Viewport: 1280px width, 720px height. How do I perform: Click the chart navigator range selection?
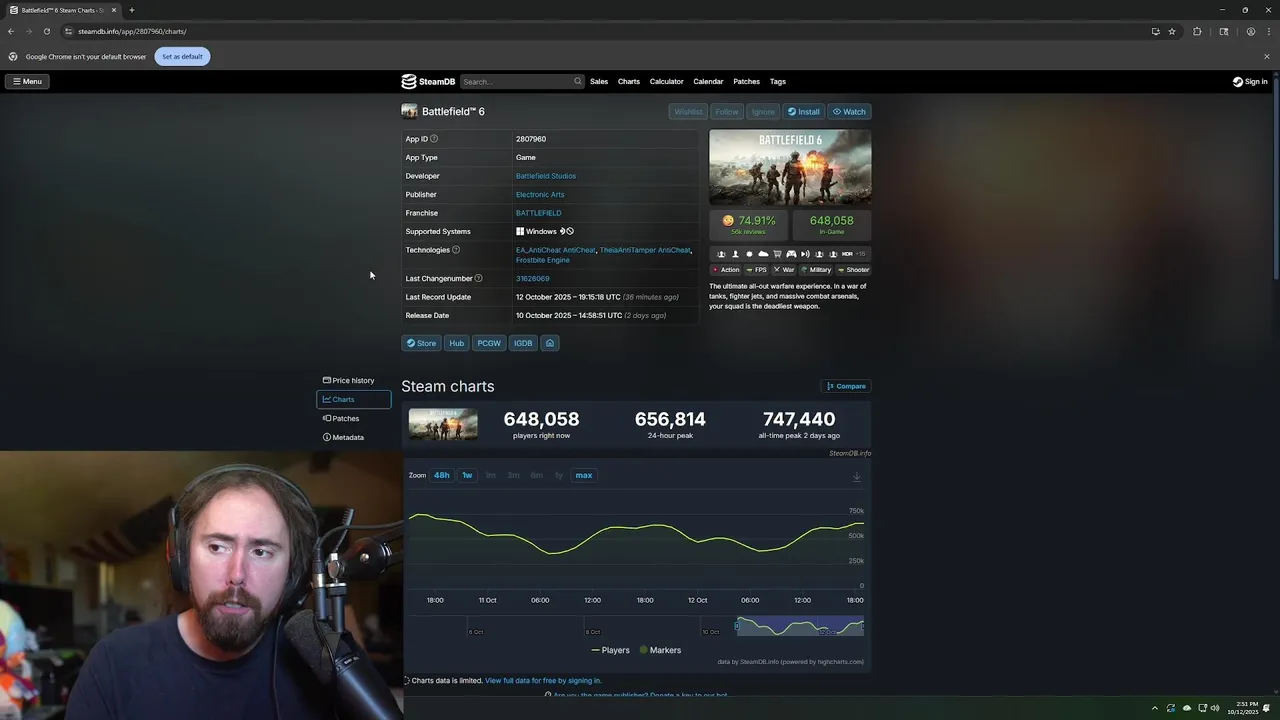[x=800, y=626]
